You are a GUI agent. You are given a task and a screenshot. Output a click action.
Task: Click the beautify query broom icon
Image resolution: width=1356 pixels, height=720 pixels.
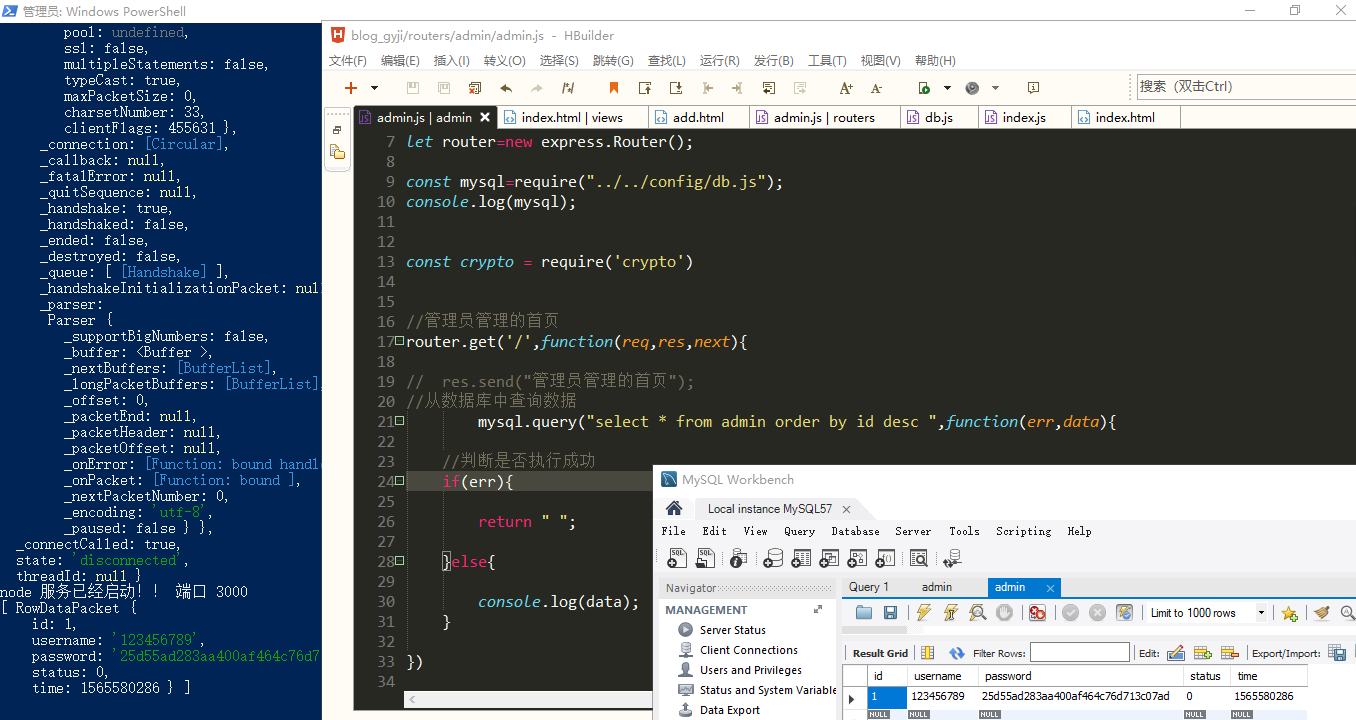point(1322,613)
